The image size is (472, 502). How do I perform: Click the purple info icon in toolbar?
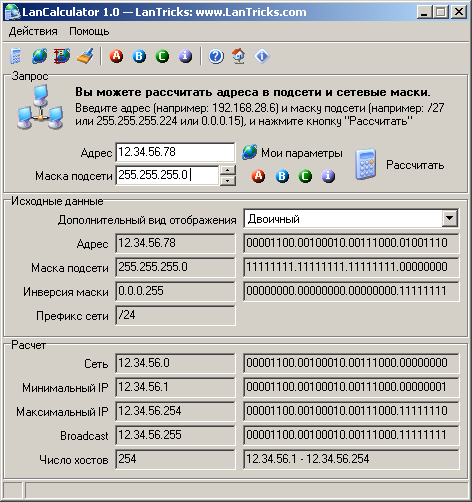(185, 56)
